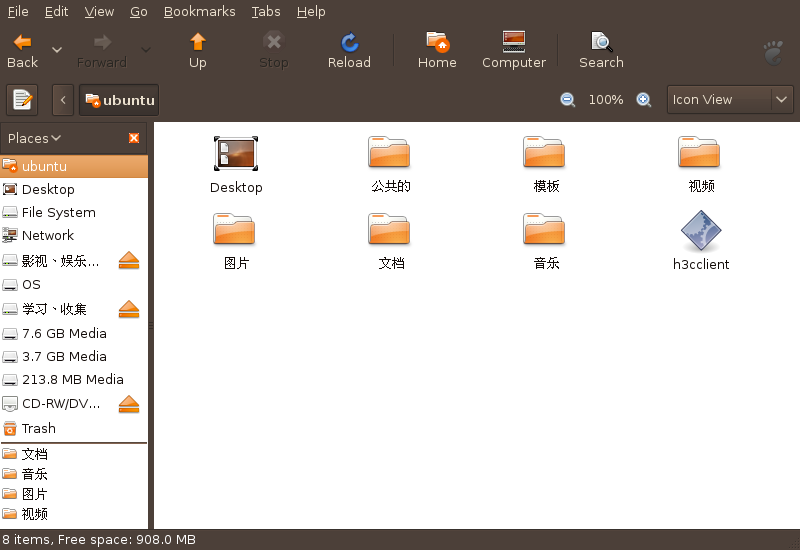Open the Tabs menu
The height and width of the screenshot is (550, 800).
tap(266, 11)
